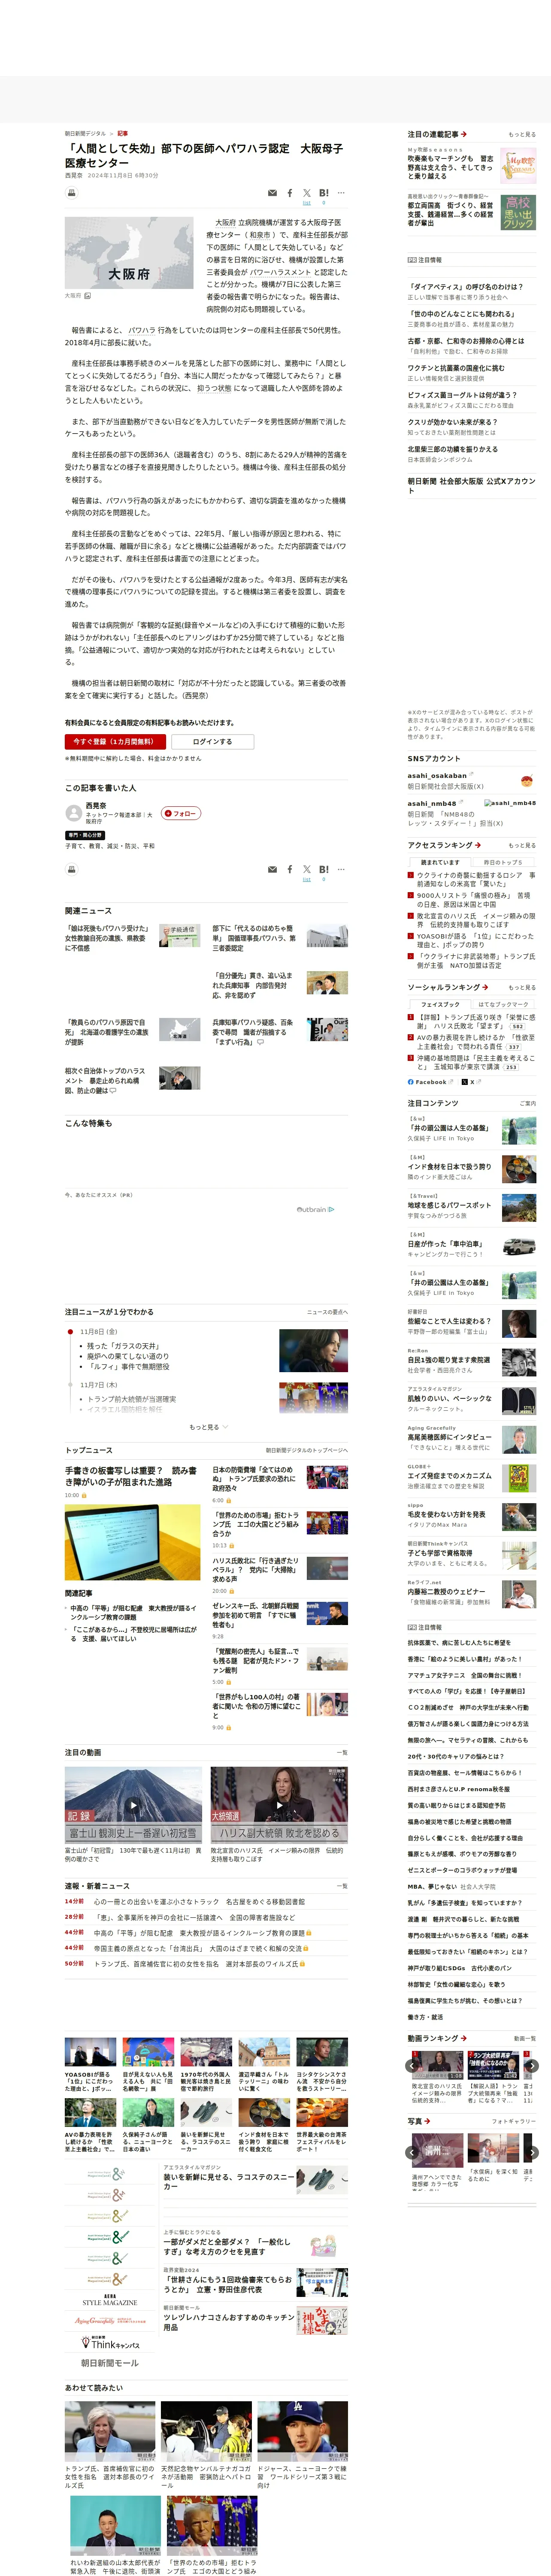The width and height of the screenshot is (551, 2576).
Task: Play the 富士山 初冠雪 video
Action: coord(133,1804)
